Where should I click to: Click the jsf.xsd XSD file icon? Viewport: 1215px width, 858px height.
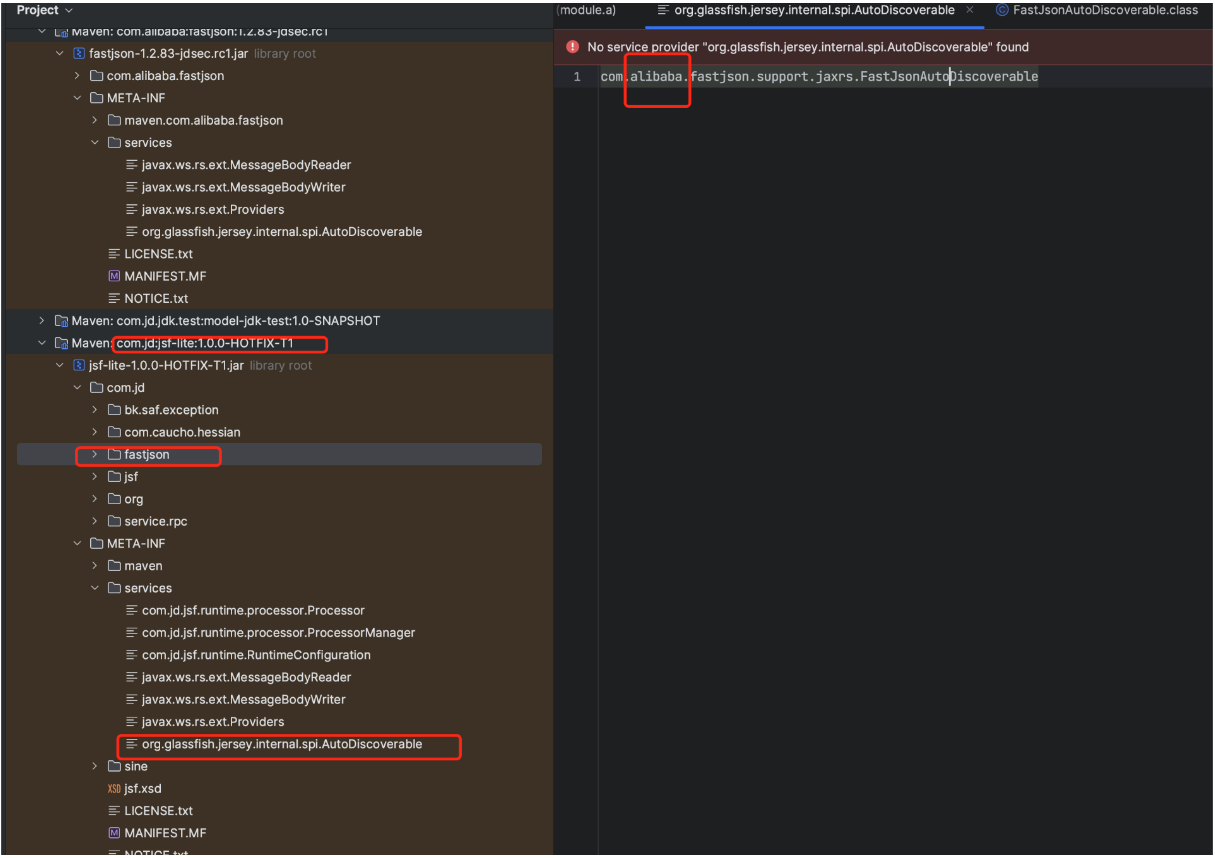114,789
